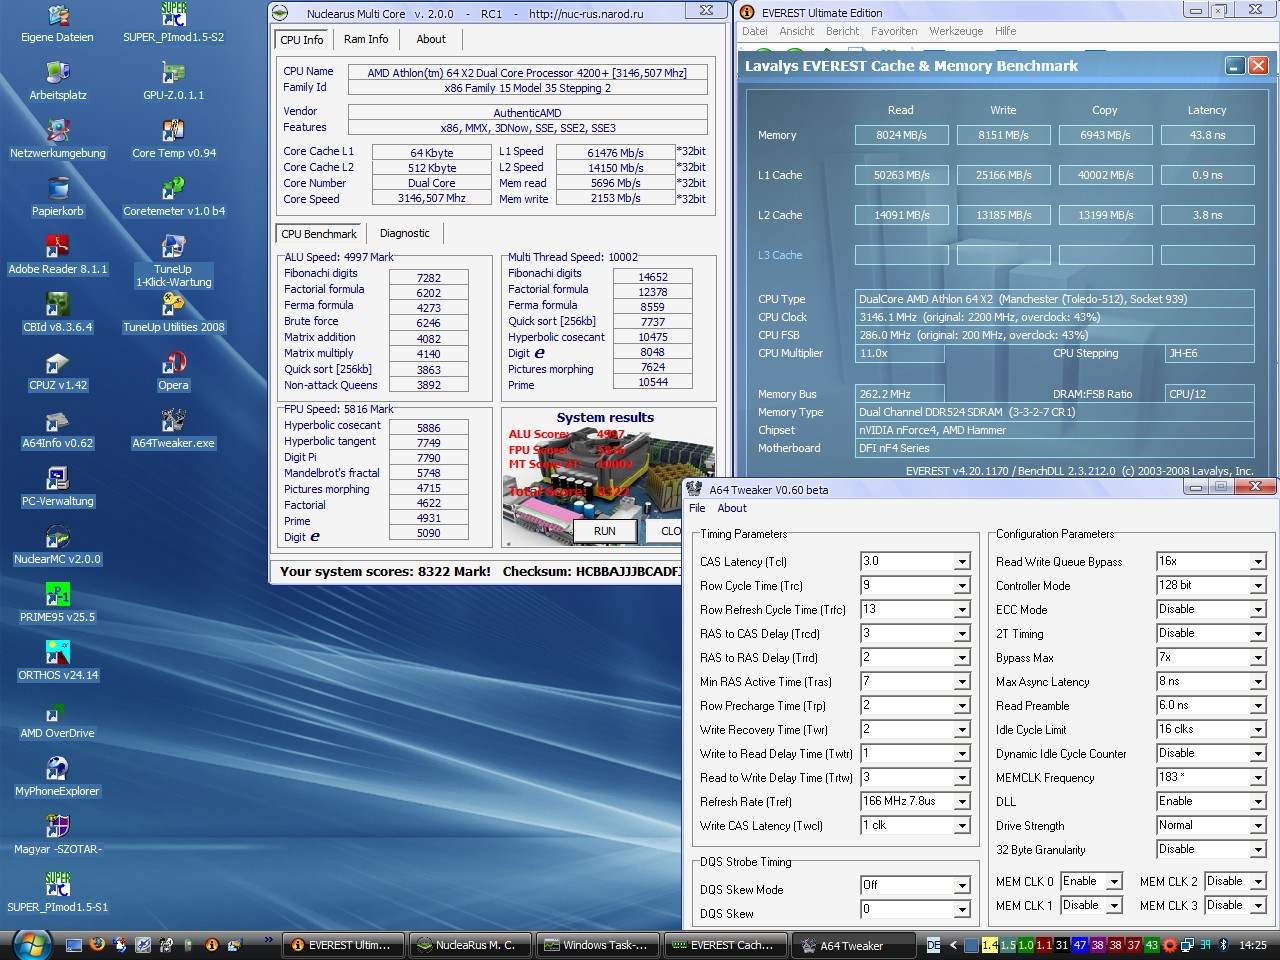This screenshot has width=1280, height=960.
Task: Expand the Row Cycle Time (Trc) dropdown
Action: pos(961,586)
